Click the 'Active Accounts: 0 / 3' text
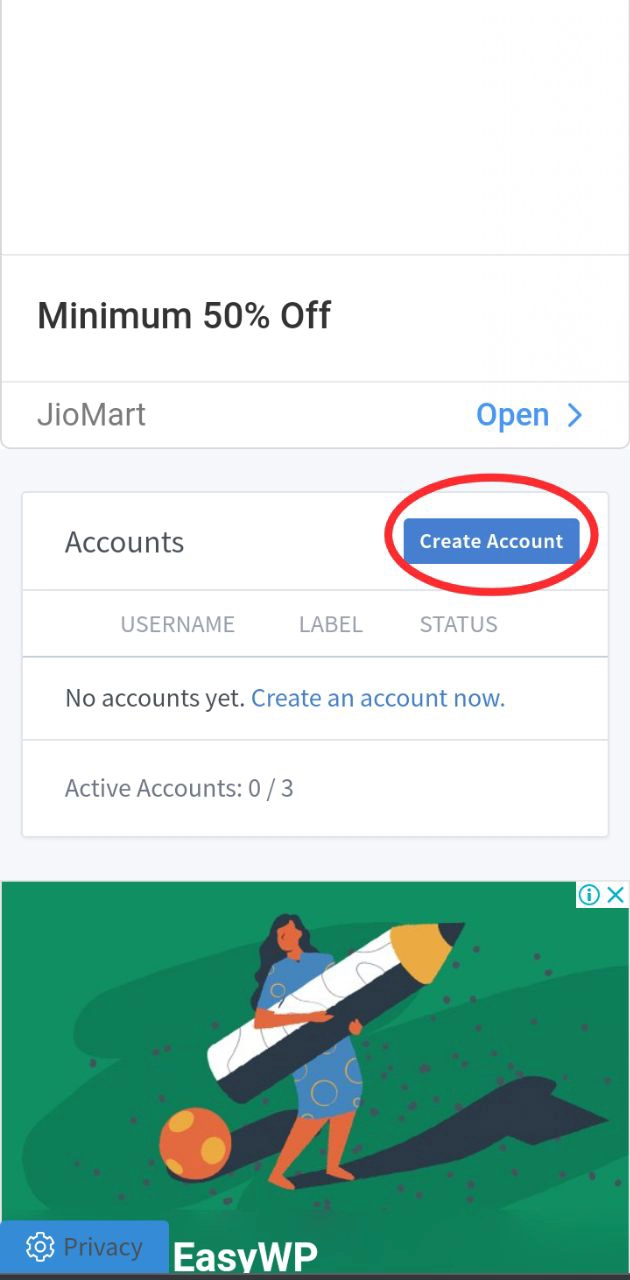 click(179, 788)
